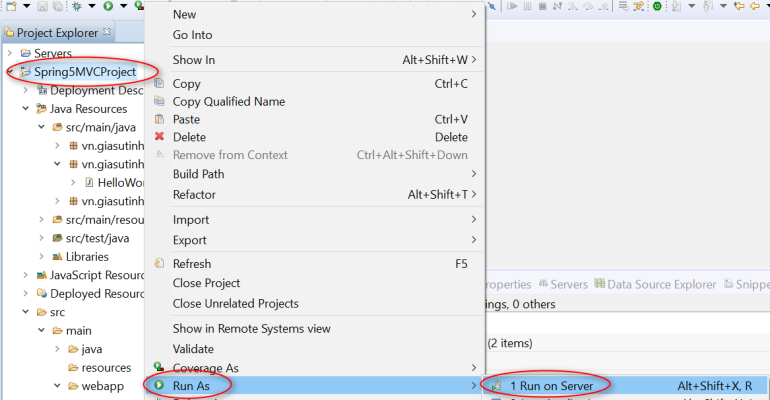
Task: Toggle Use Step Filters
Action: [638, 6]
